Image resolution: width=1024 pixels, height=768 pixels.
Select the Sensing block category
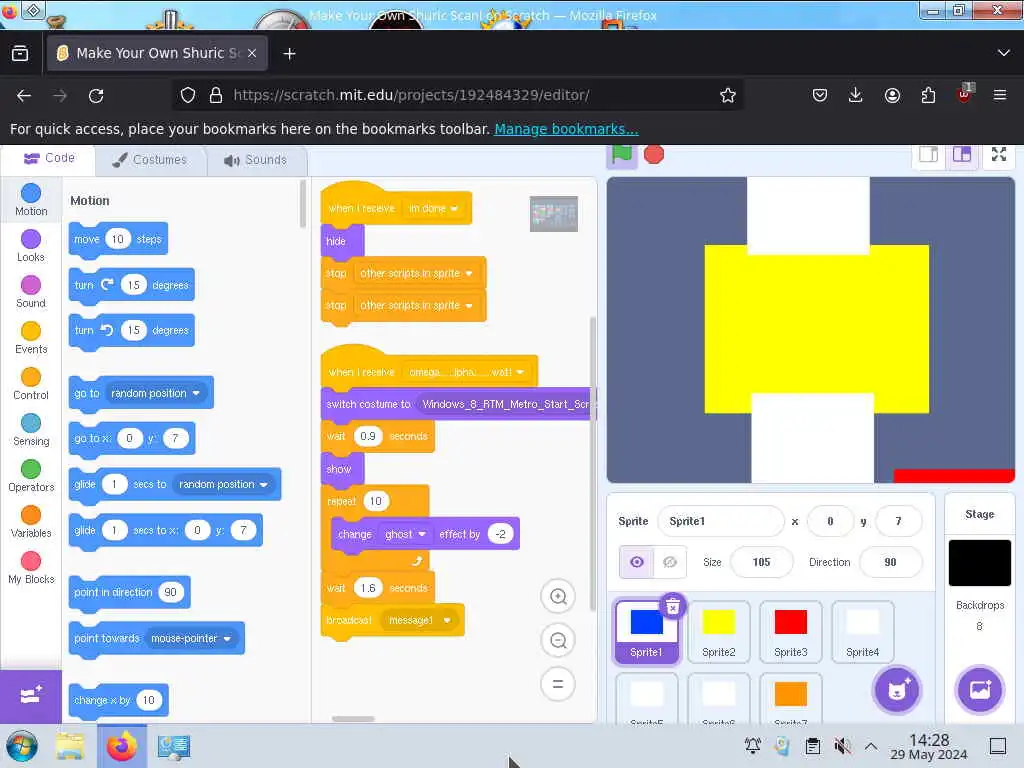point(31,430)
